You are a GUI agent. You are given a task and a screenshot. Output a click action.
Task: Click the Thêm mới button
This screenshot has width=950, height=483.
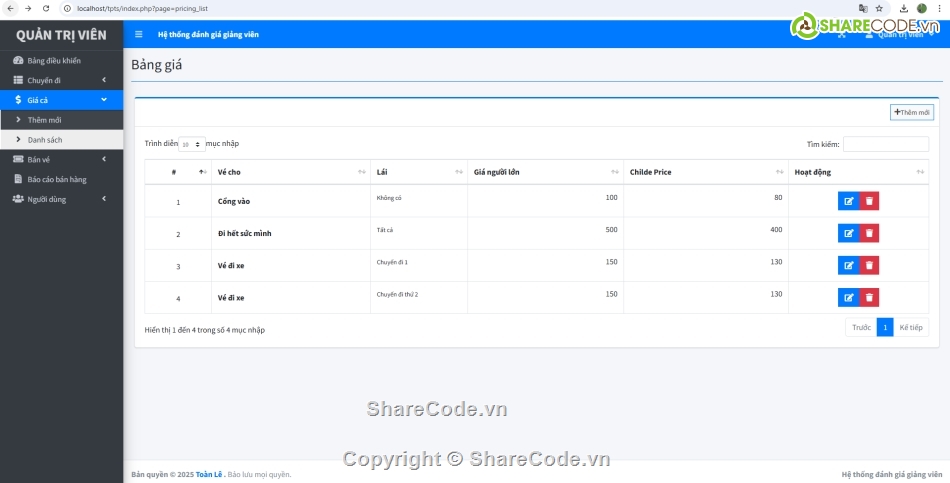[912, 113]
